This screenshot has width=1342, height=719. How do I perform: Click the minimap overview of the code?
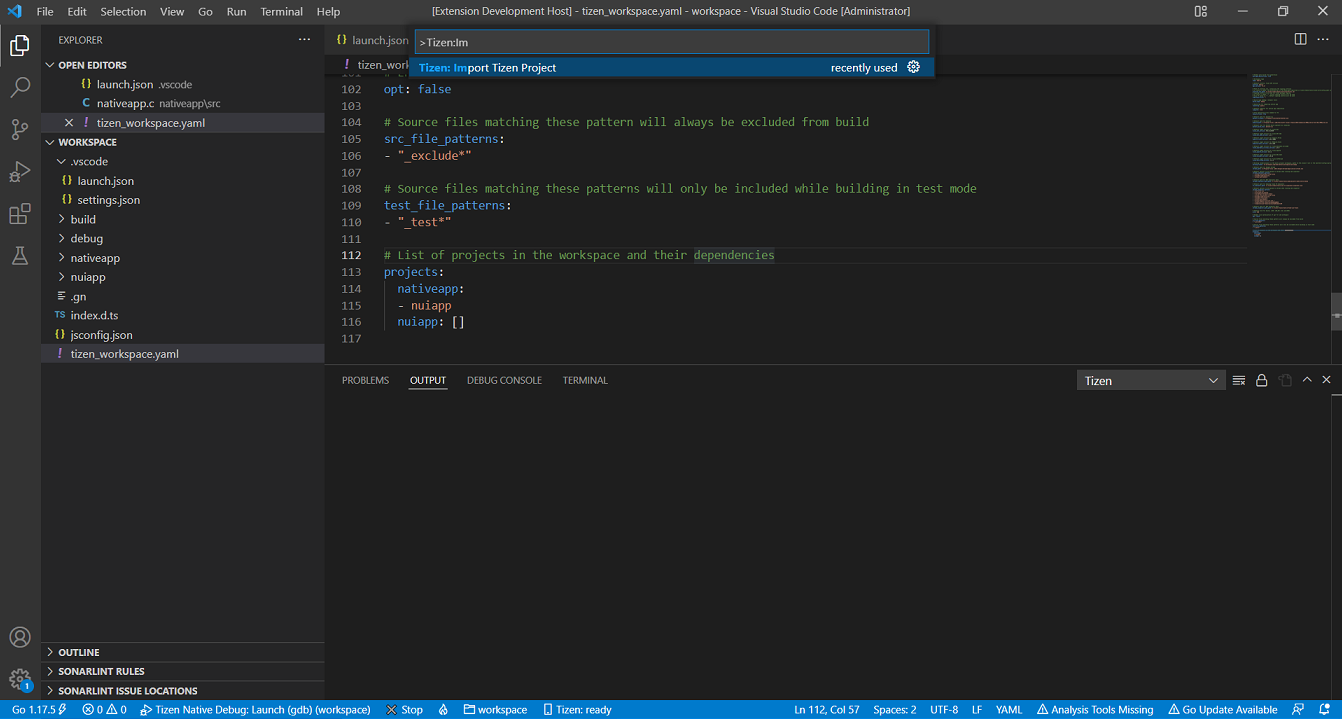tap(1290, 150)
